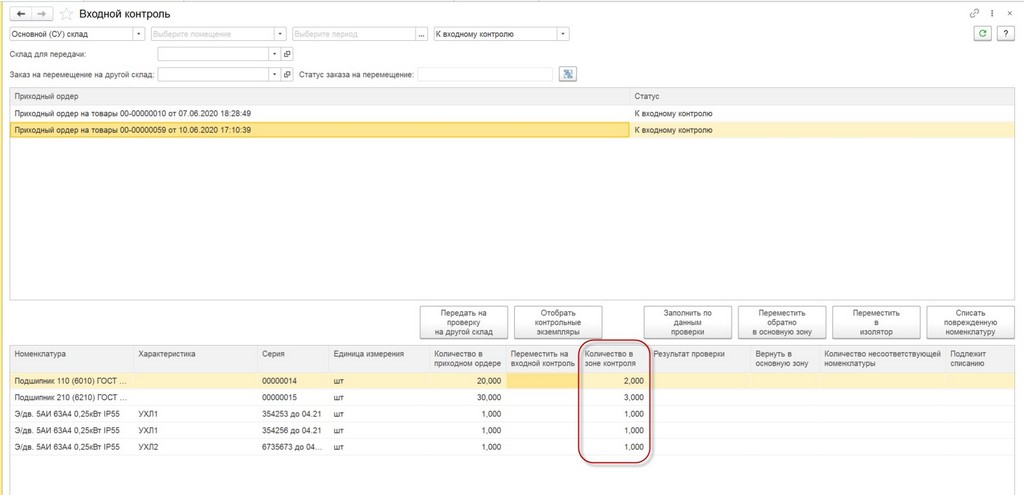The height and width of the screenshot is (495, 1024).
Task: Open the Склад для передачи record icon
Action: click(x=287, y=54)
